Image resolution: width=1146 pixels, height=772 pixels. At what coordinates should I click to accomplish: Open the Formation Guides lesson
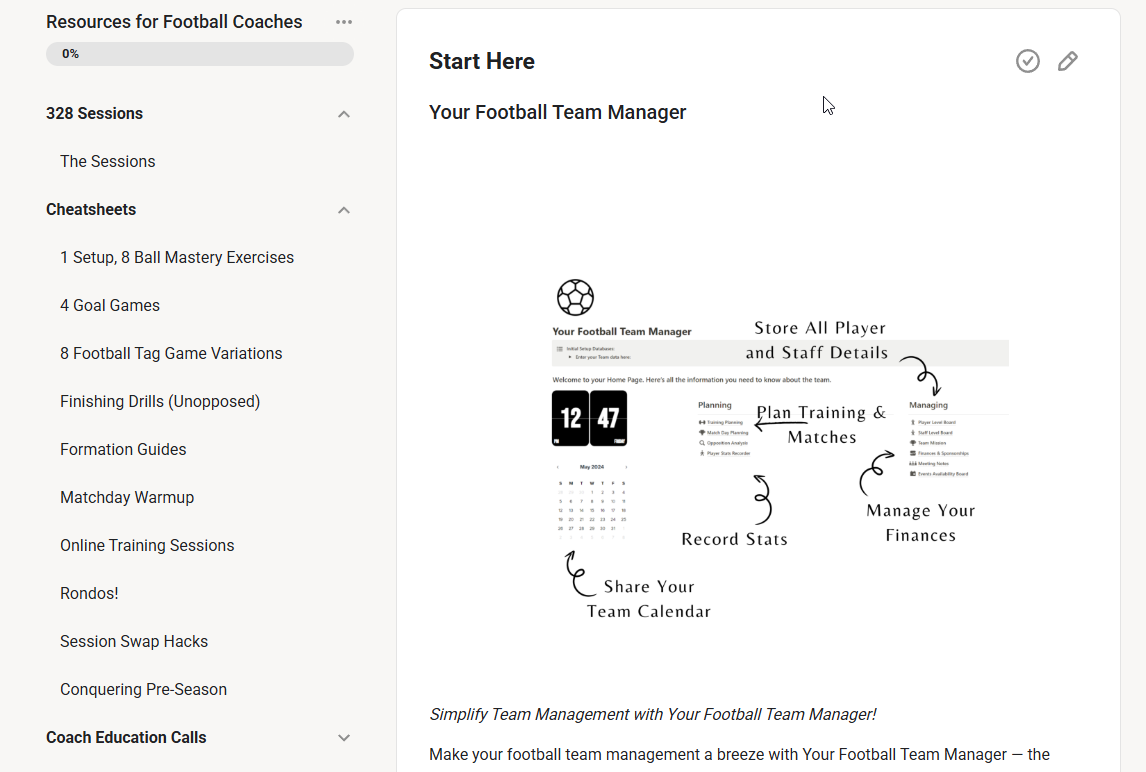point(123,449)
